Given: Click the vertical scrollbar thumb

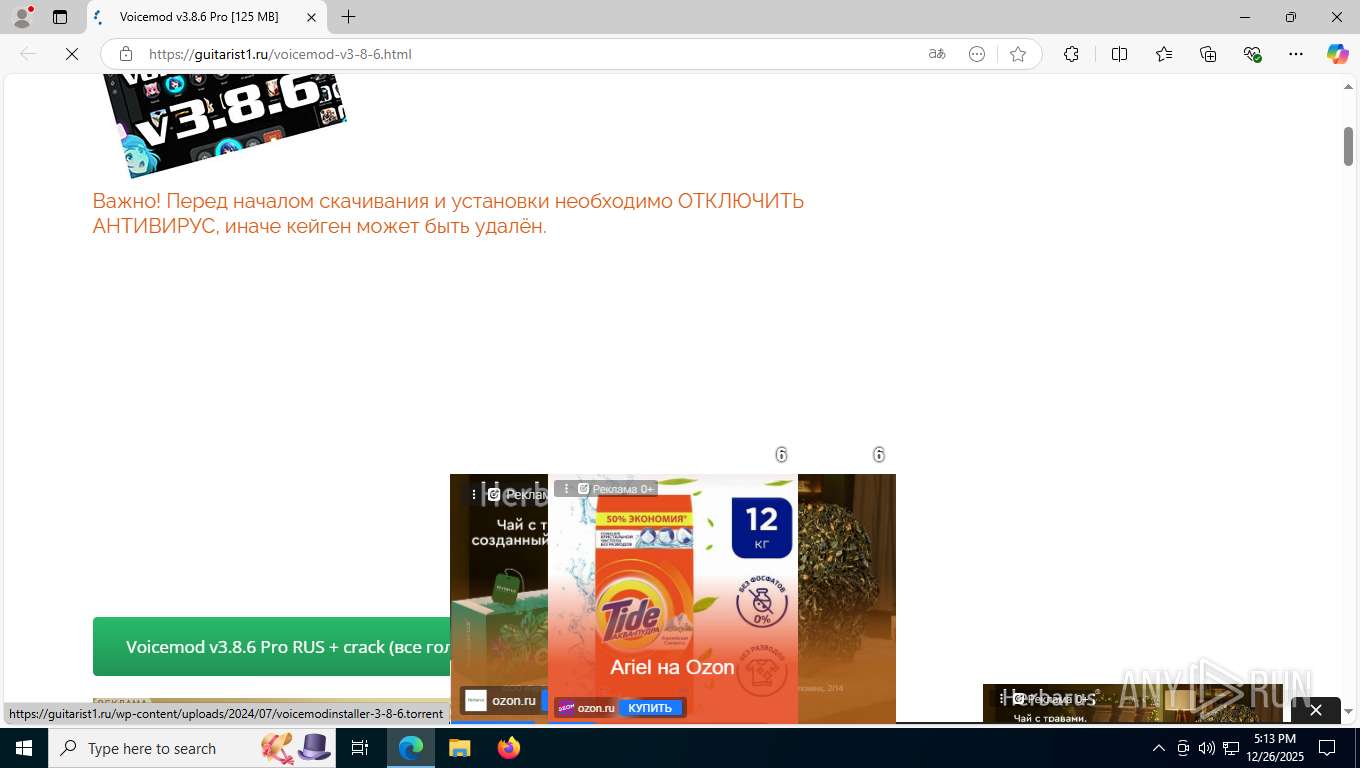Looking at the screenshot, I should [x=1348, y=147].
